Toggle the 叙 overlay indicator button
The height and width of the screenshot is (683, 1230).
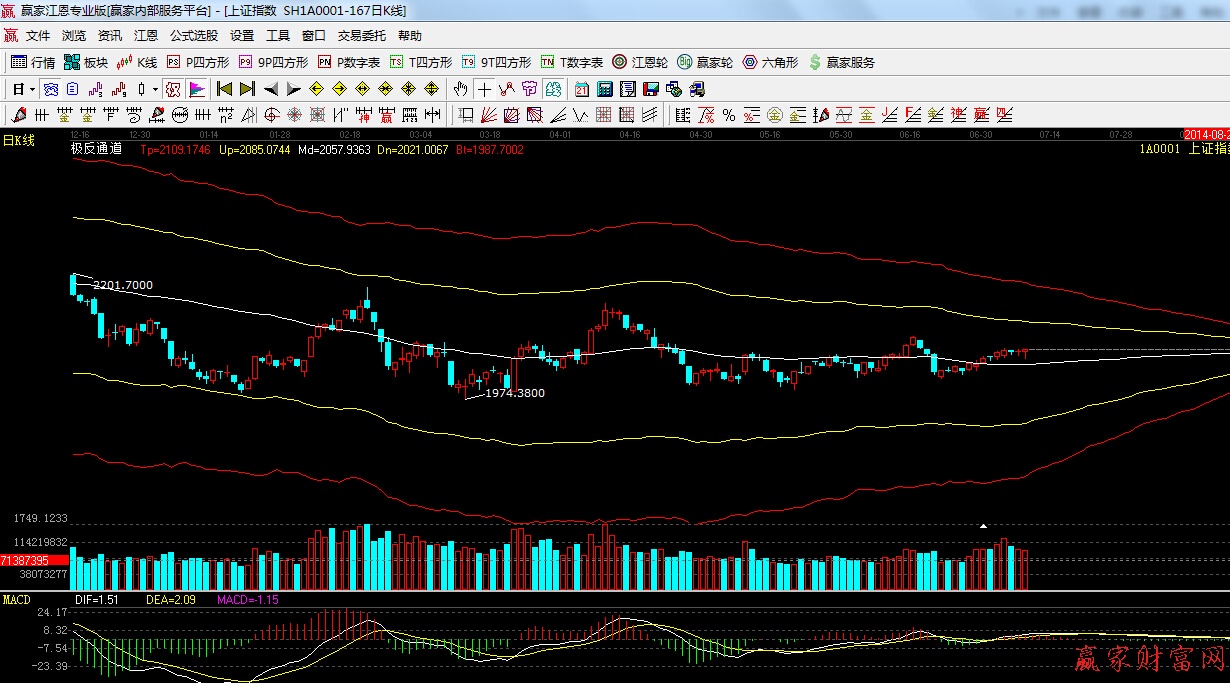click(173, 89)
